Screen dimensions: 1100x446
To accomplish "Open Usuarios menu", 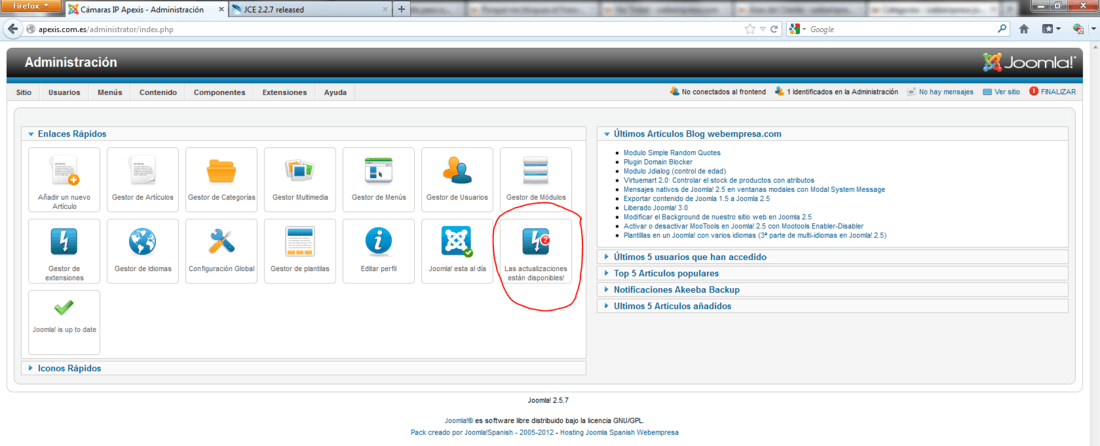I will [64, 93].
